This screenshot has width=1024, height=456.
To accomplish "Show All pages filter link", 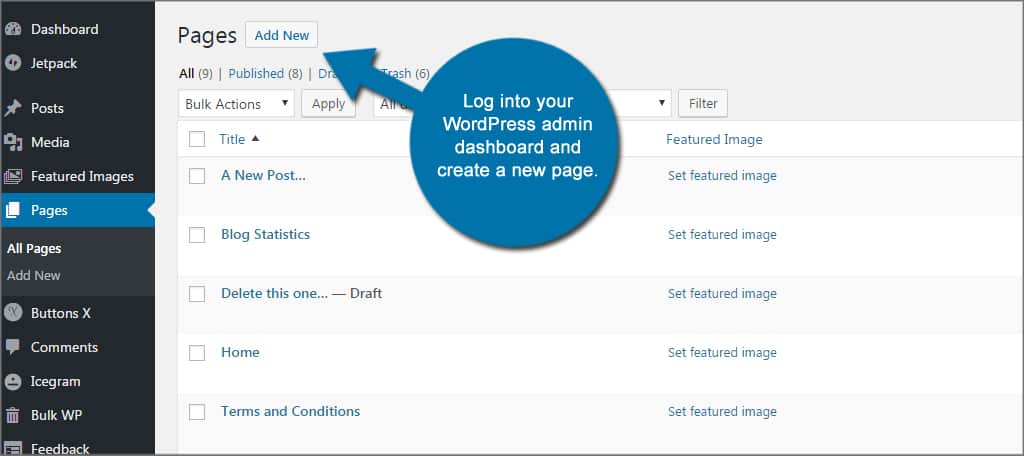I will click(x=186, y=74).
